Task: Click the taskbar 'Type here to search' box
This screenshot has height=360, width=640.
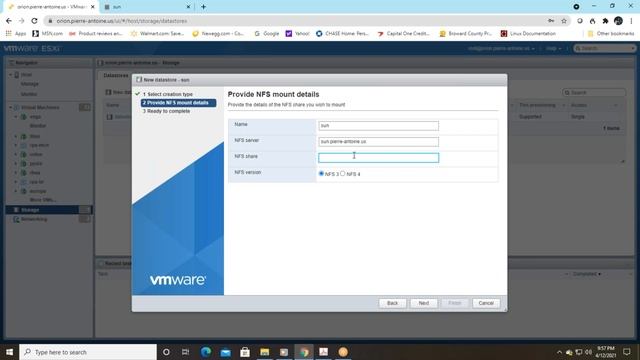Action: point(88,352)
